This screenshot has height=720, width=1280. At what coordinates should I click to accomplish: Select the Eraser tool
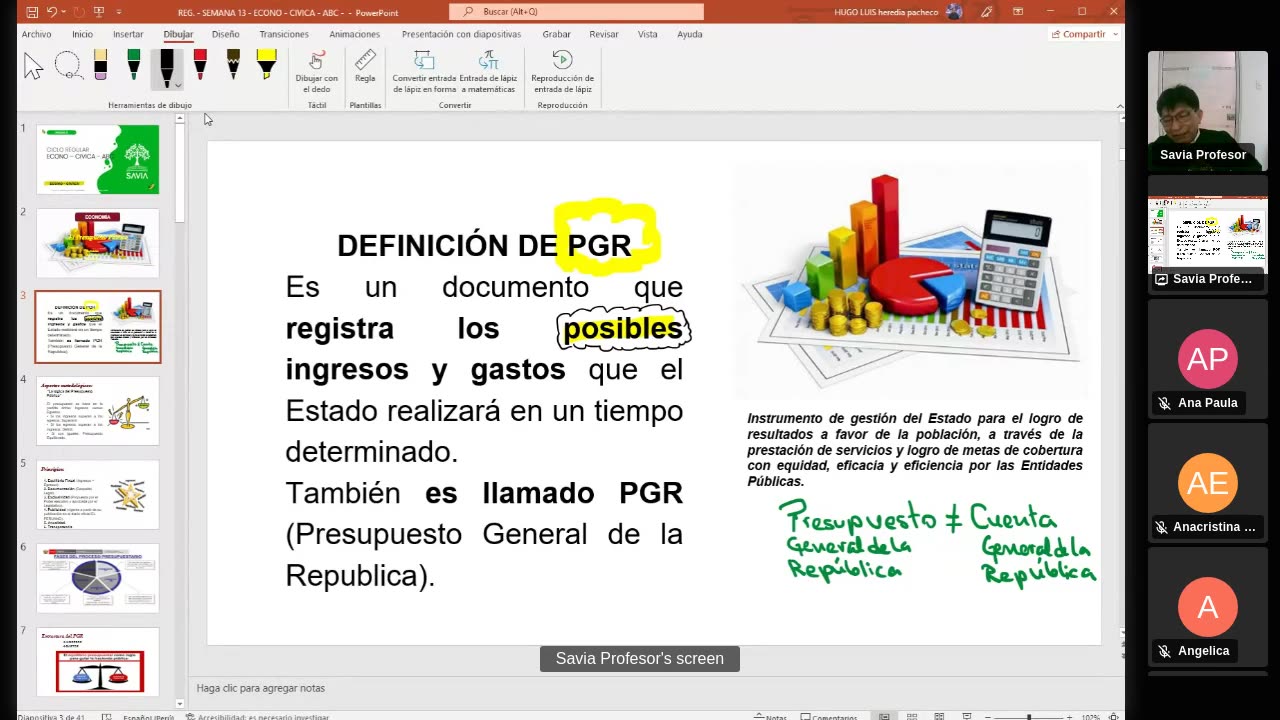pyautogui.click(x=100, y=65)
